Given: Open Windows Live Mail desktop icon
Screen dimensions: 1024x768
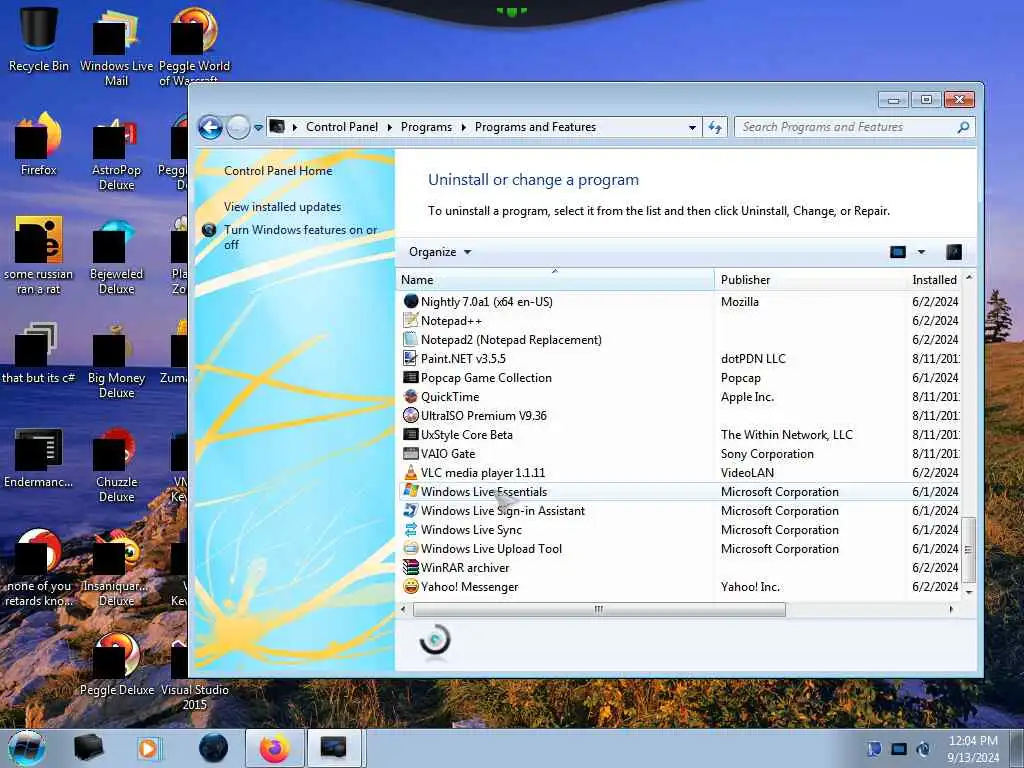Looking at the screenshot, I should pos(116,46).
